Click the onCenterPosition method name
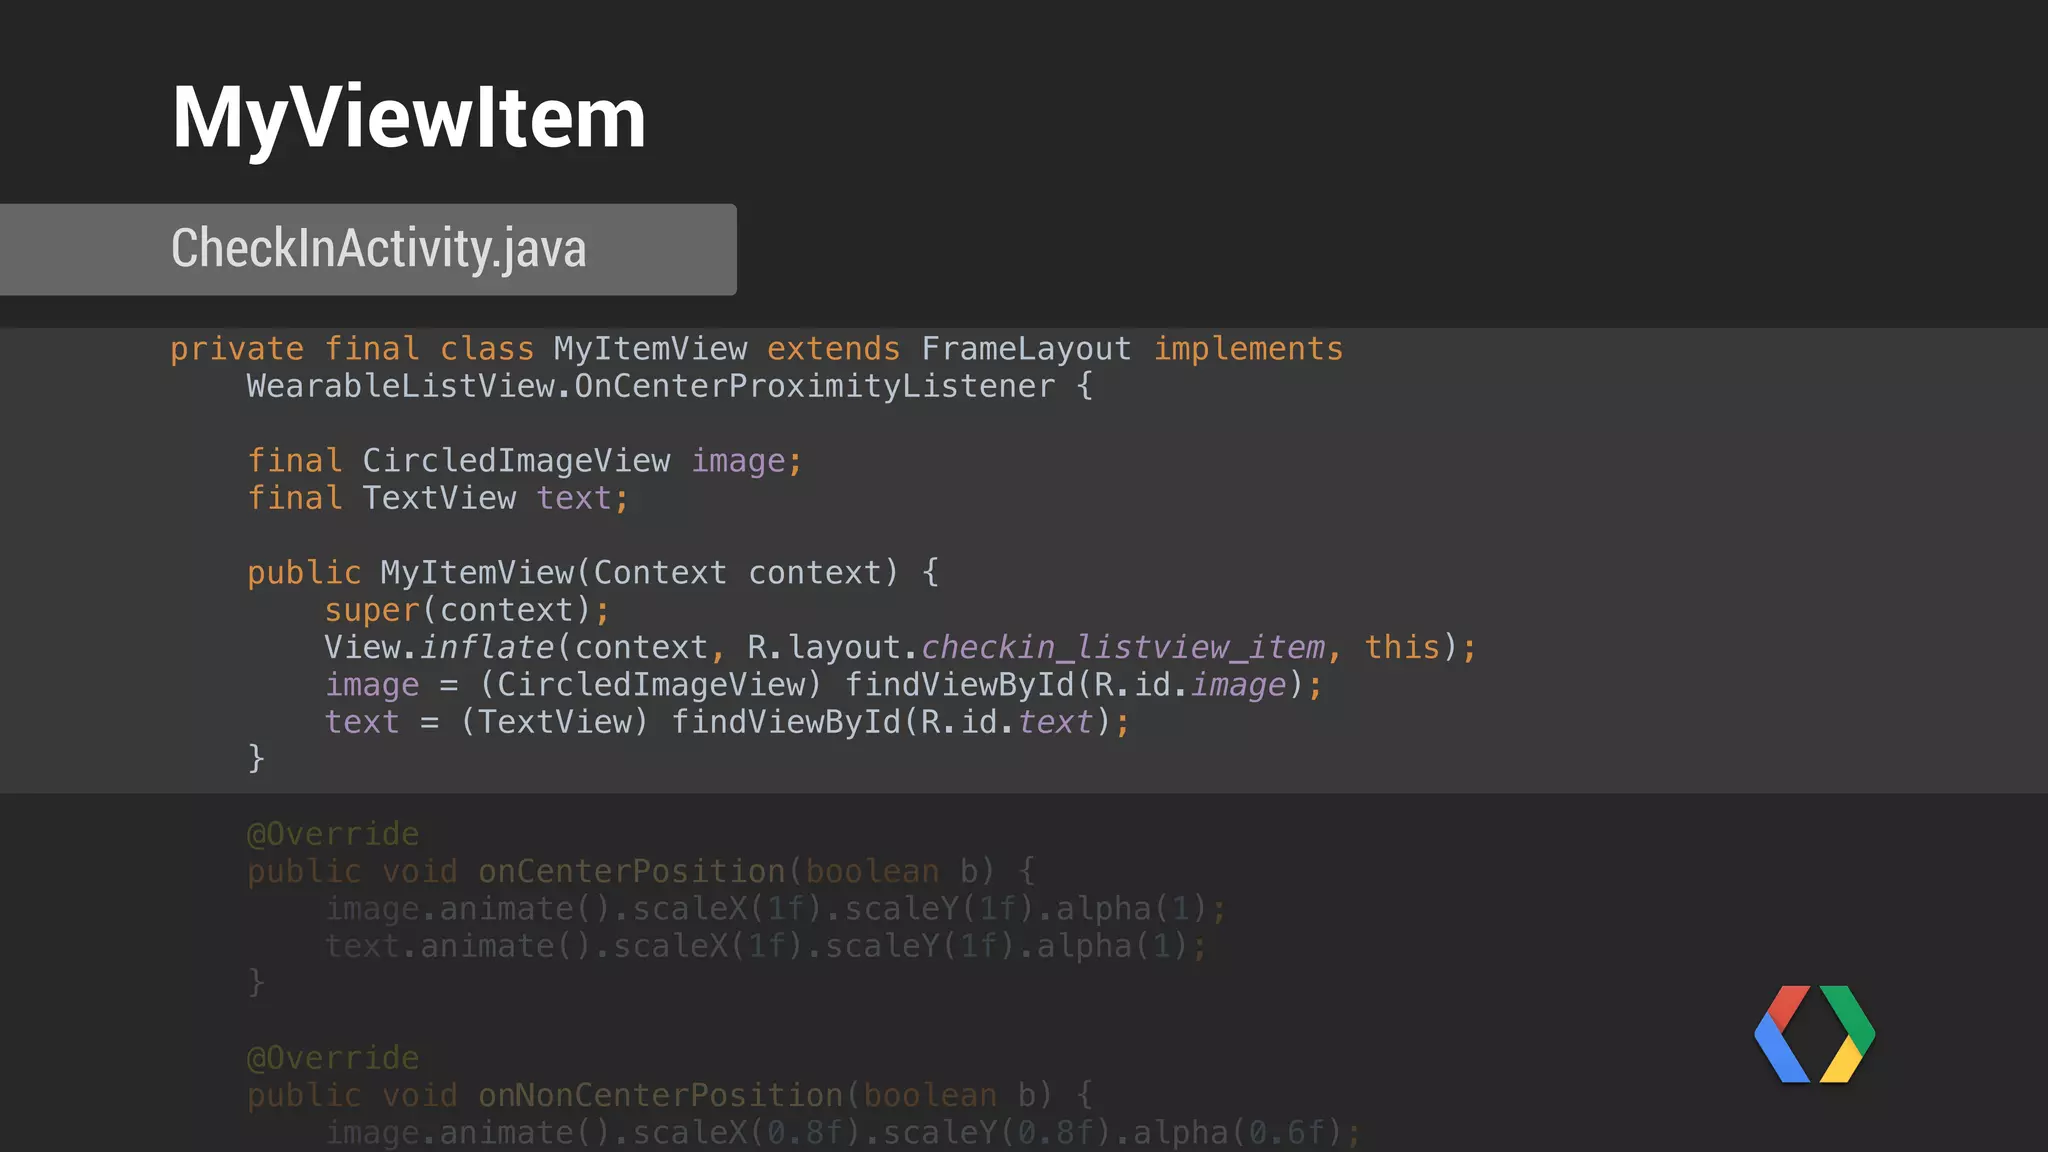This screenshot has width=2048, height=1152. coord(631,872)
